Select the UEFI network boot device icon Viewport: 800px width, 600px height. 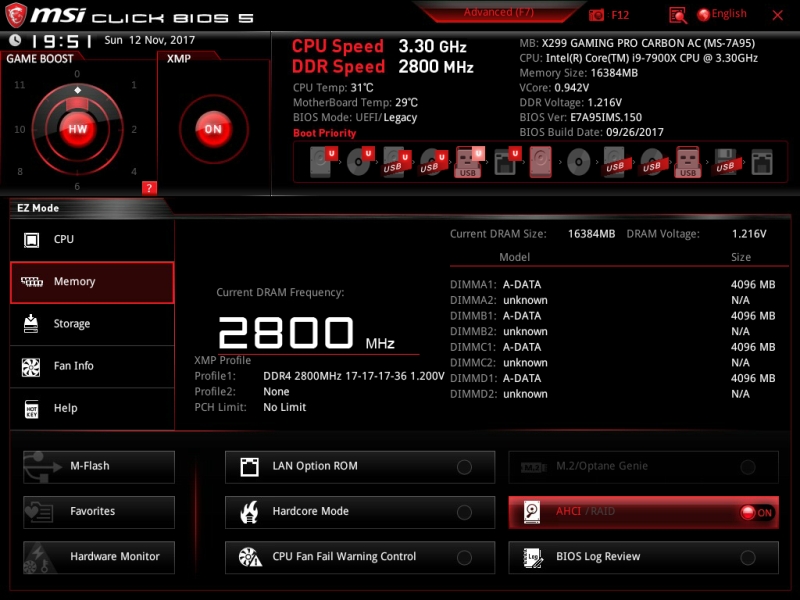[507, 162]
